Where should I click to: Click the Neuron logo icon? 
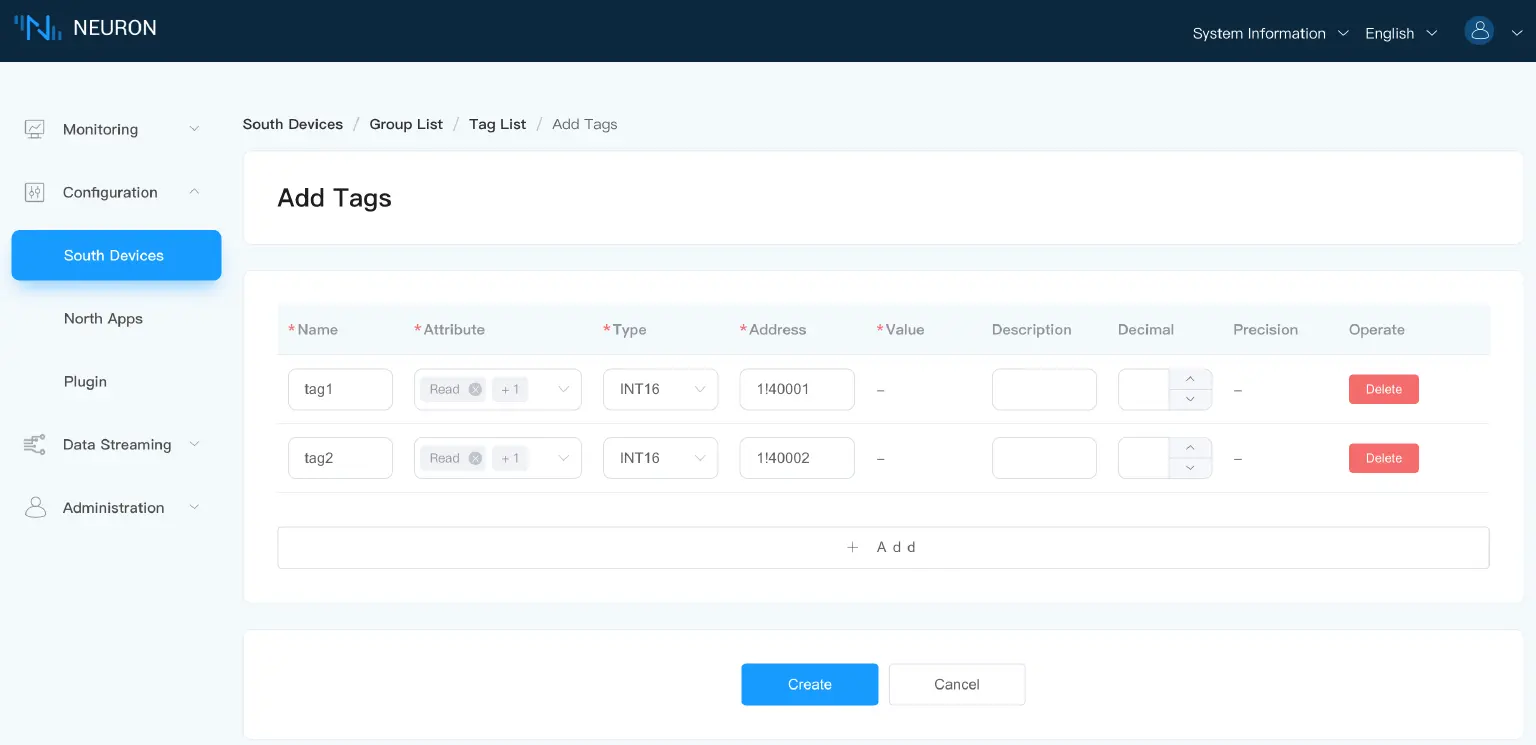[37, 27]
